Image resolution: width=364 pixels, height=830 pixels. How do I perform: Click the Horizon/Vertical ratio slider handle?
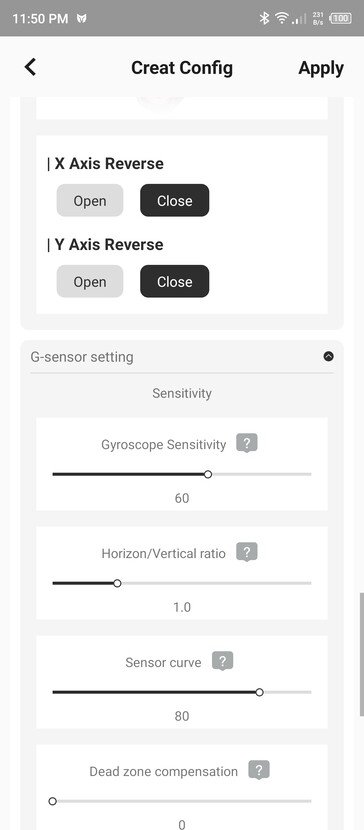coord(117,583)
